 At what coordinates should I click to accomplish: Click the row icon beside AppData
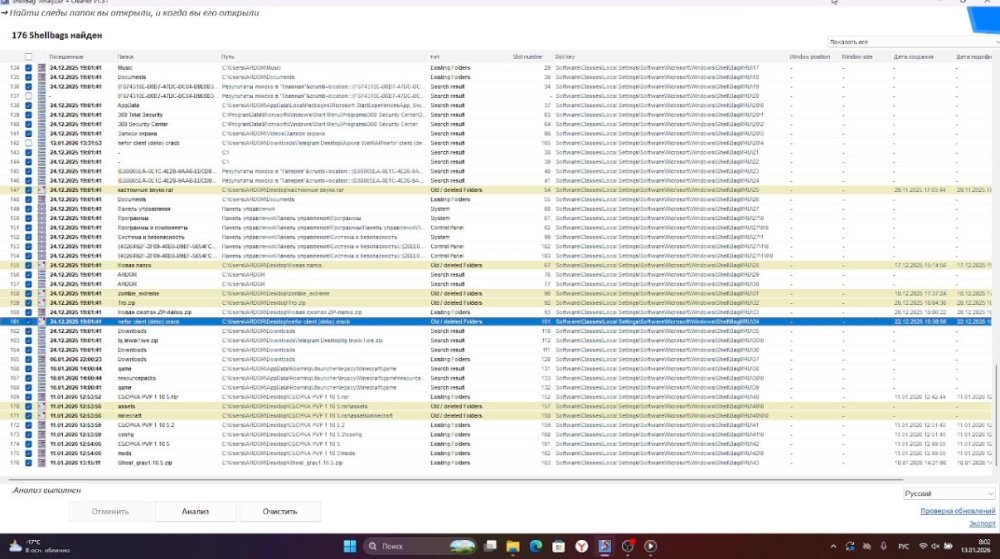coord(41,105)
